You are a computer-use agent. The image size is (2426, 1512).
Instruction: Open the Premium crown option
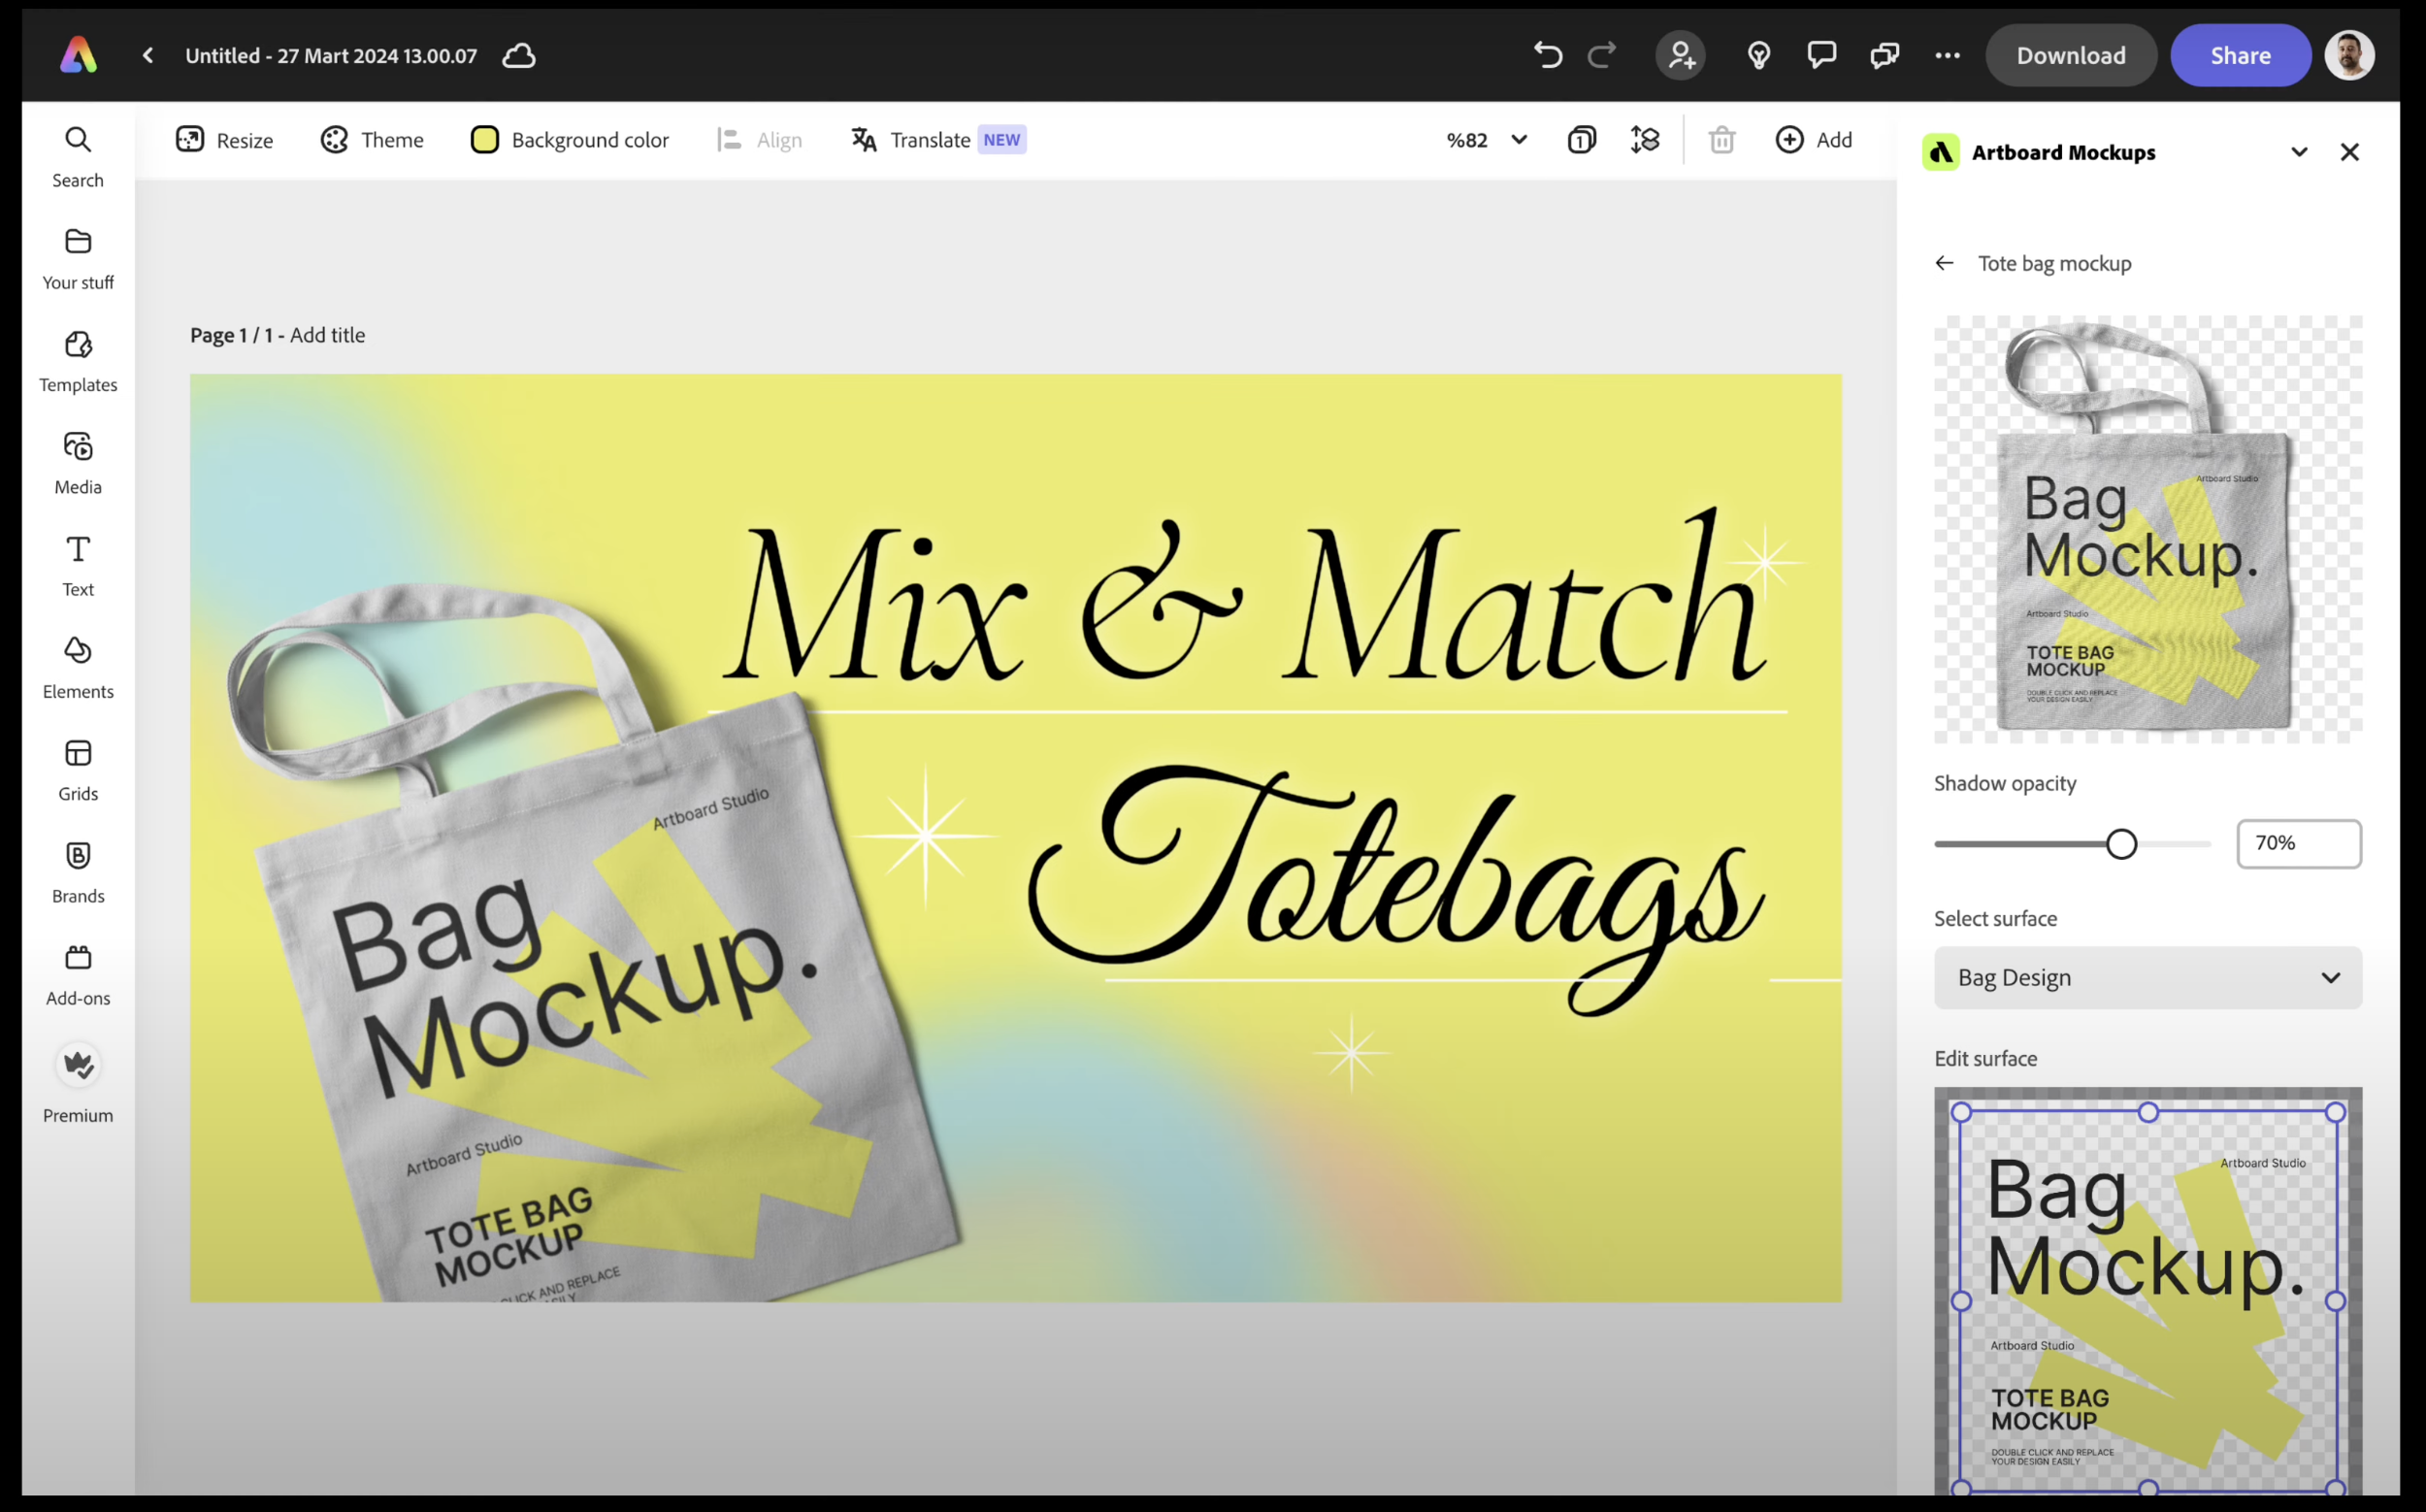click(78, 1083)
